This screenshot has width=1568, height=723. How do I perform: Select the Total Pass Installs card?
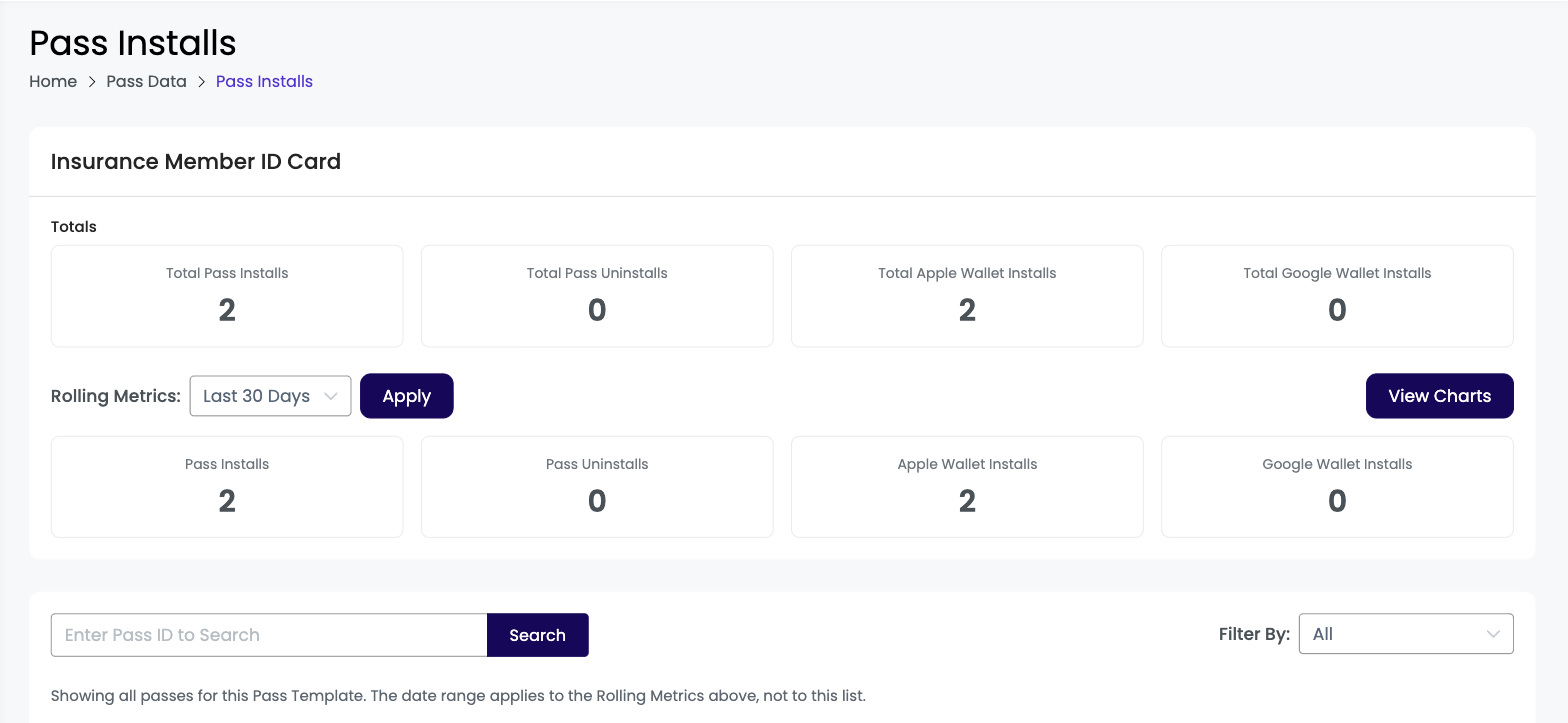click(x=227, y=296)
